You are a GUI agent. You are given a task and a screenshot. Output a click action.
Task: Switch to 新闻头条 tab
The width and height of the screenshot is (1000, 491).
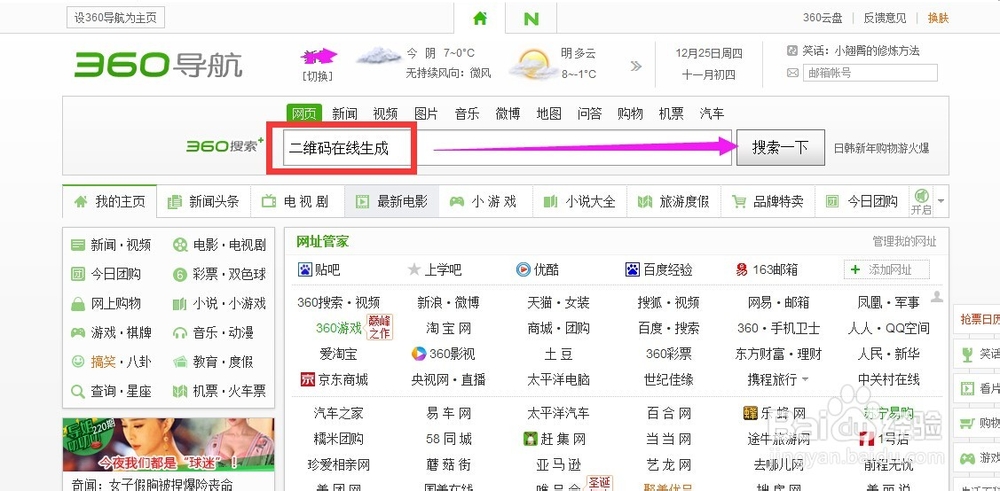pos(203,202)
